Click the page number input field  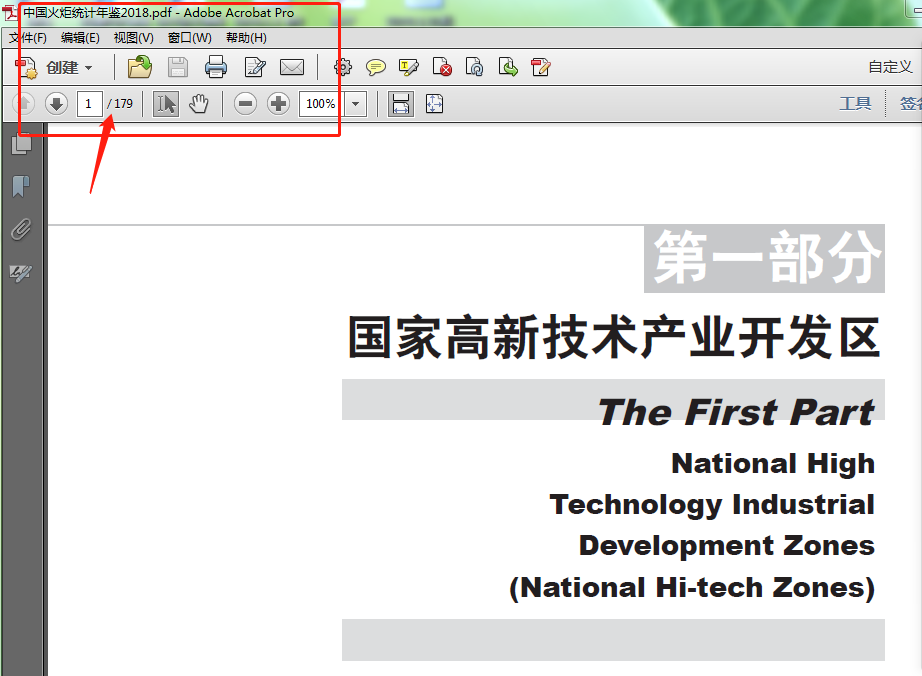click(x=90, y=104)
